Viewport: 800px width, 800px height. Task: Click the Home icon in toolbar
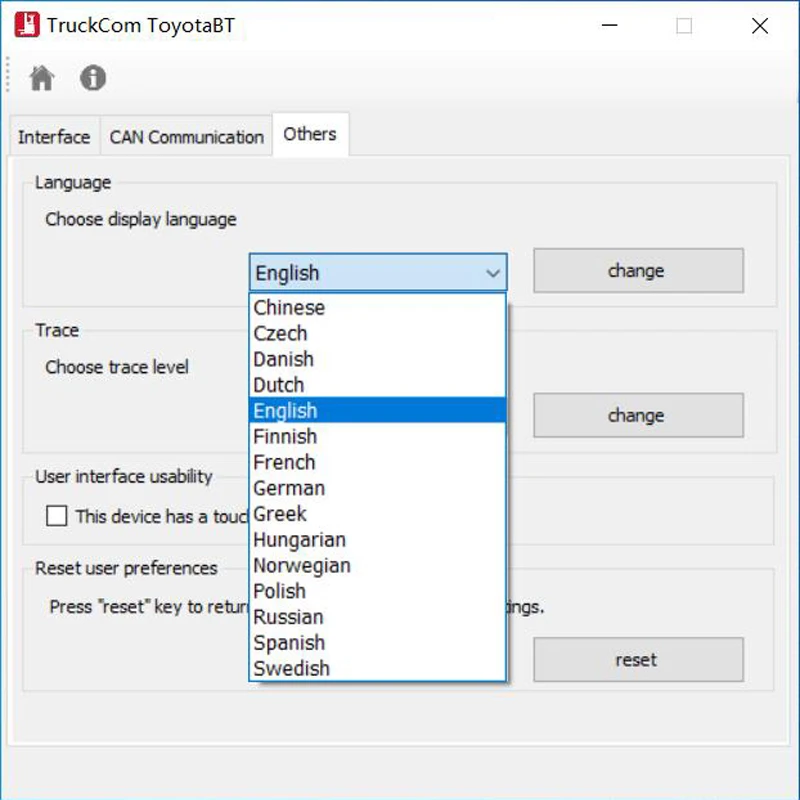click(x=42, y=78)
